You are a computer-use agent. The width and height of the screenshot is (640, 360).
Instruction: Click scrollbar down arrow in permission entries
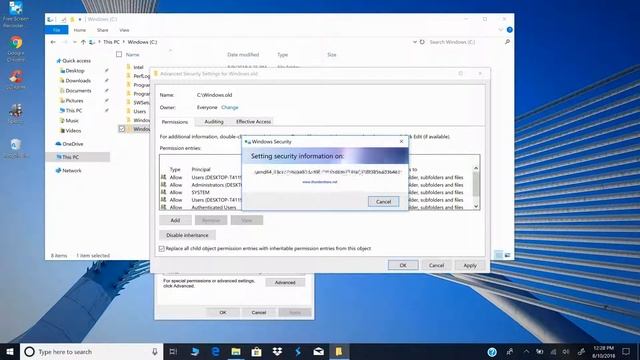[476, 207]
